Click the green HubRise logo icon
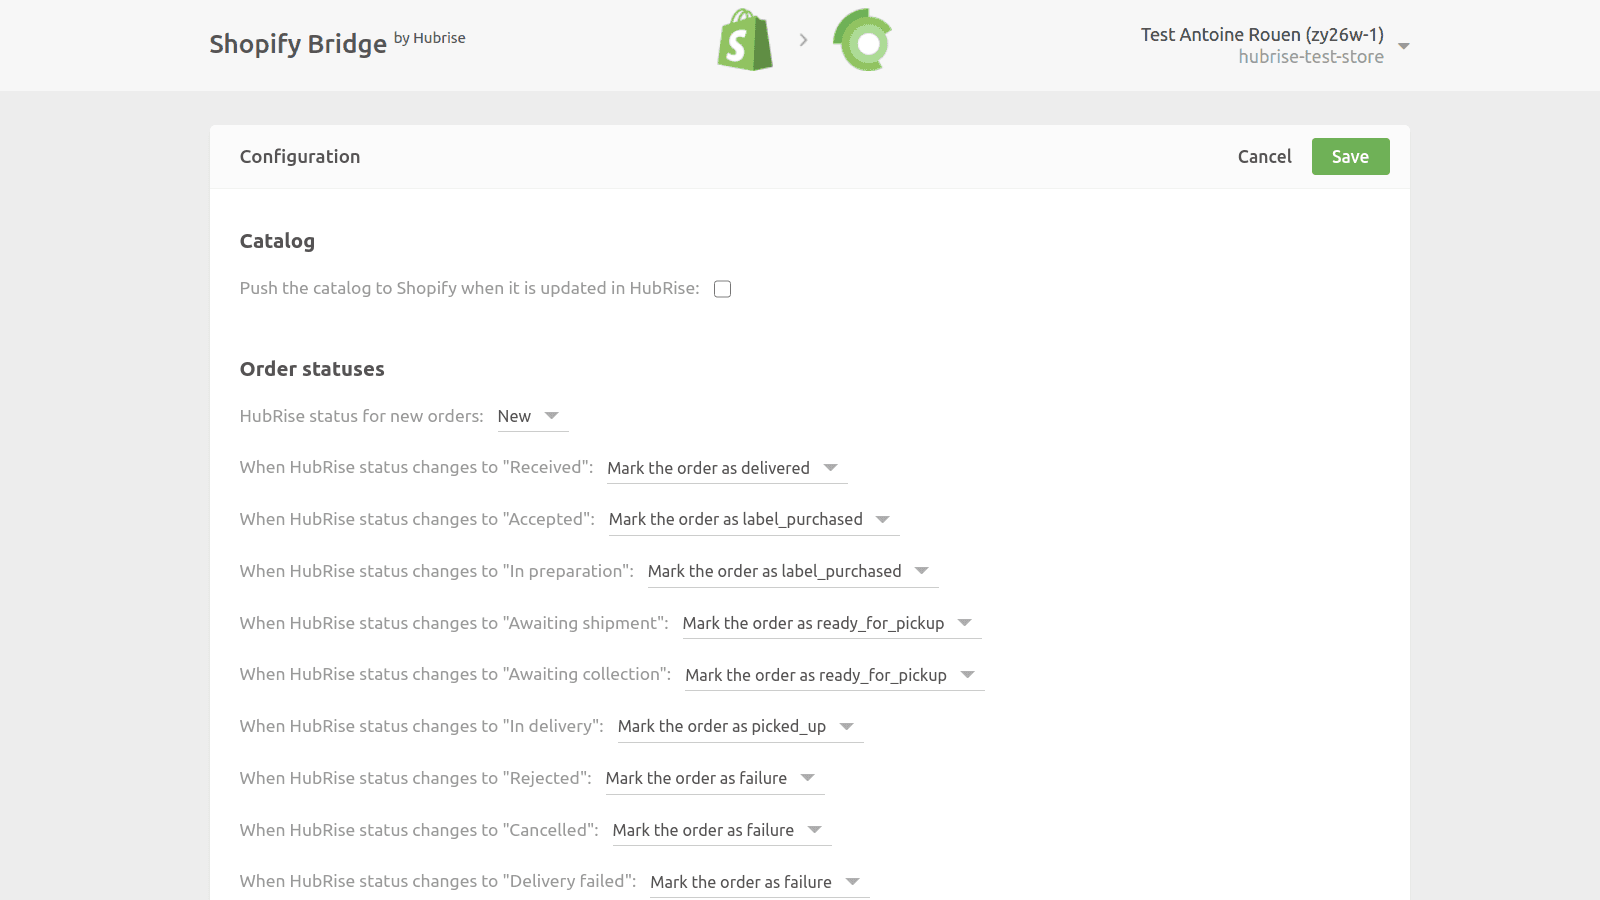This screenshot has height=900, width=1600. [x=863, y=41]
